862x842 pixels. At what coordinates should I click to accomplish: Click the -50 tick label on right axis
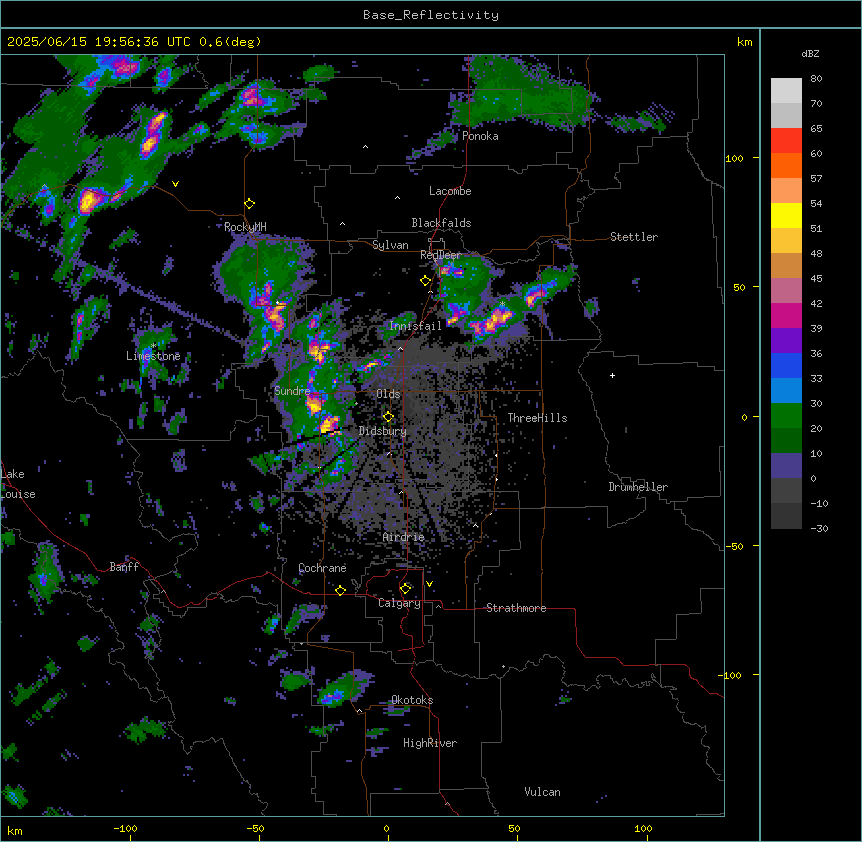point(734,546)
